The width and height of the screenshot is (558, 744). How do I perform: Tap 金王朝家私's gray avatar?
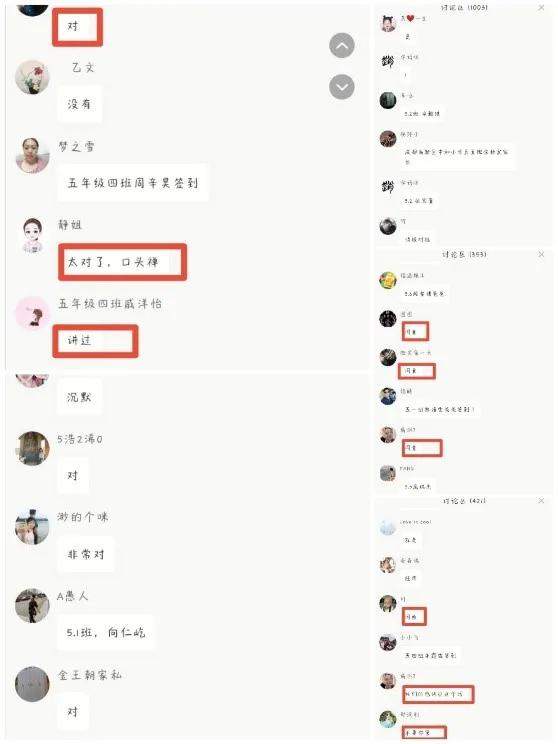[x=32, y=684]
